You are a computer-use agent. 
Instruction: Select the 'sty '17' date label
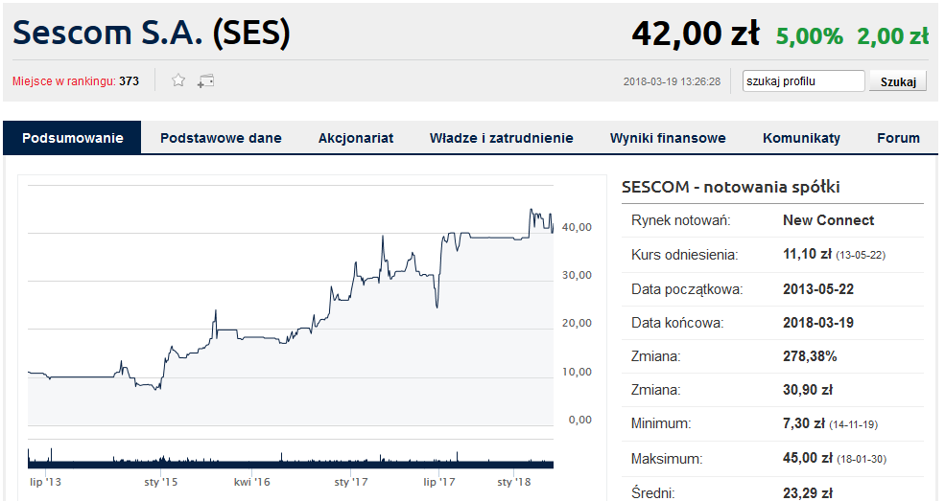click(x=351, y=482)
